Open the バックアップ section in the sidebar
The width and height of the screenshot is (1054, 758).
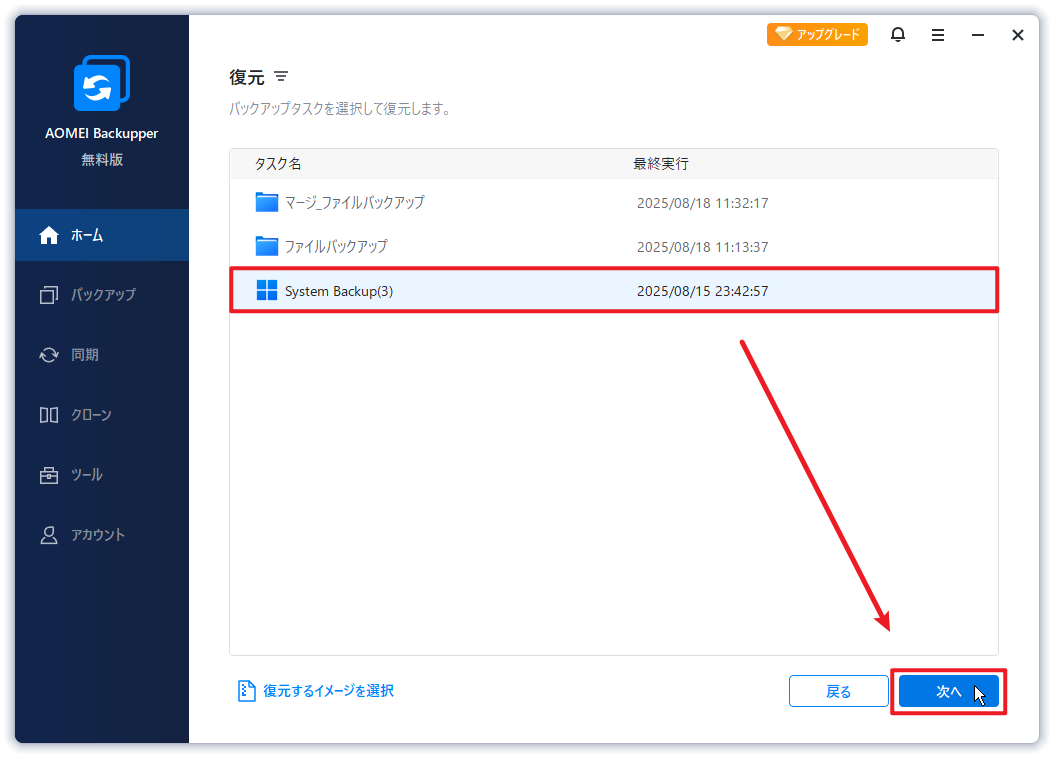click(x=102, y=295)
